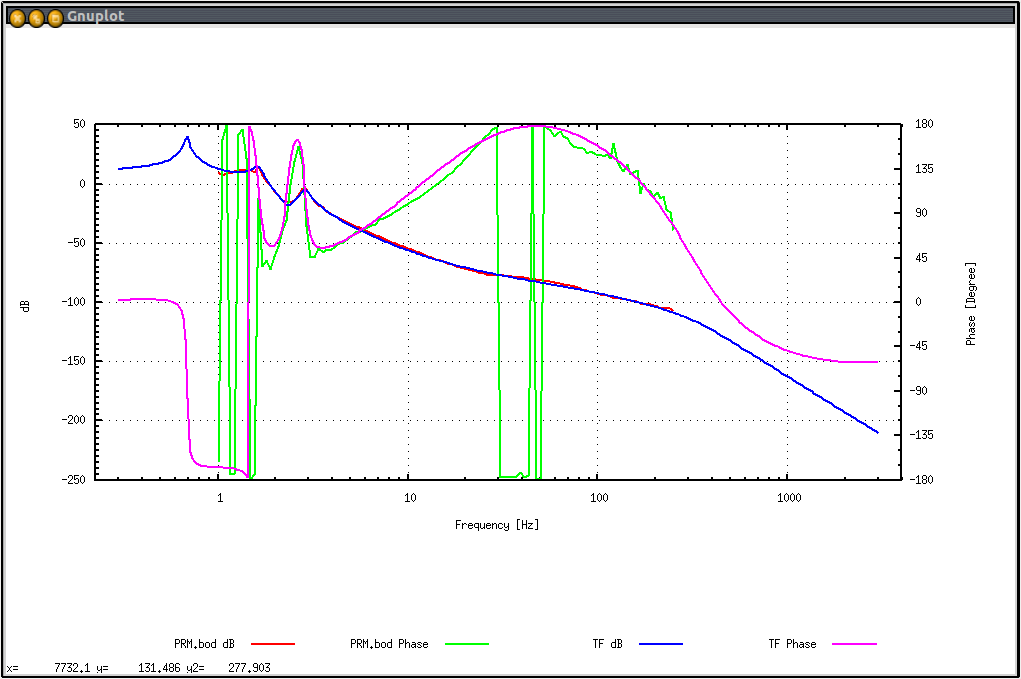Screen dimensions: 1021x679
Task: Click the '-100' tick on dB axis
Action: 74,302
